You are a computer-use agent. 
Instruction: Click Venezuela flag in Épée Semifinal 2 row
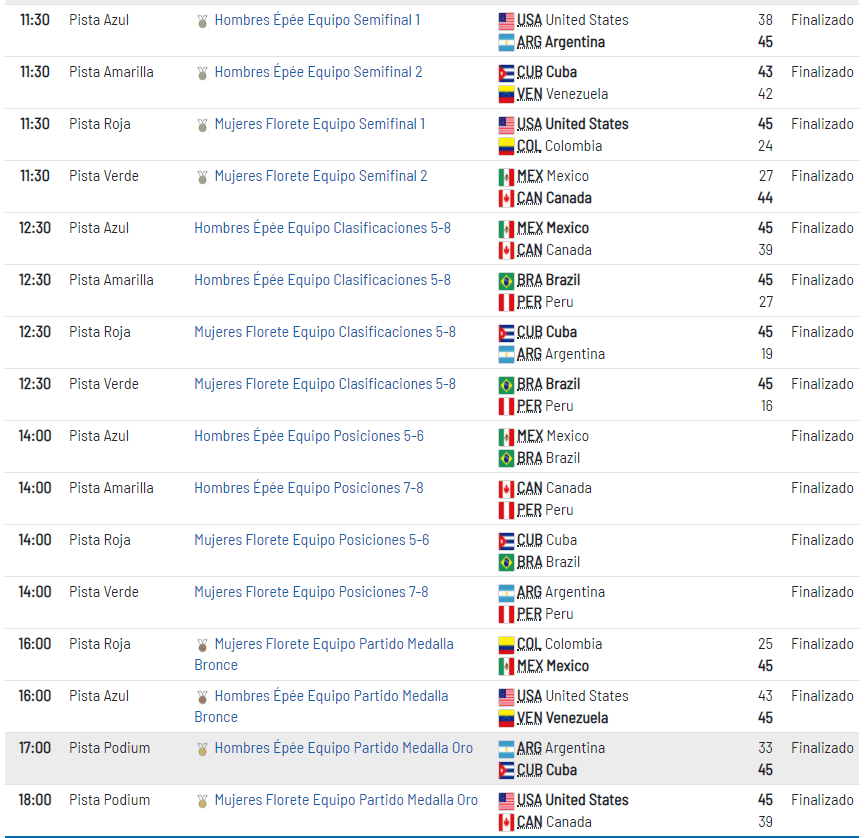506,94
